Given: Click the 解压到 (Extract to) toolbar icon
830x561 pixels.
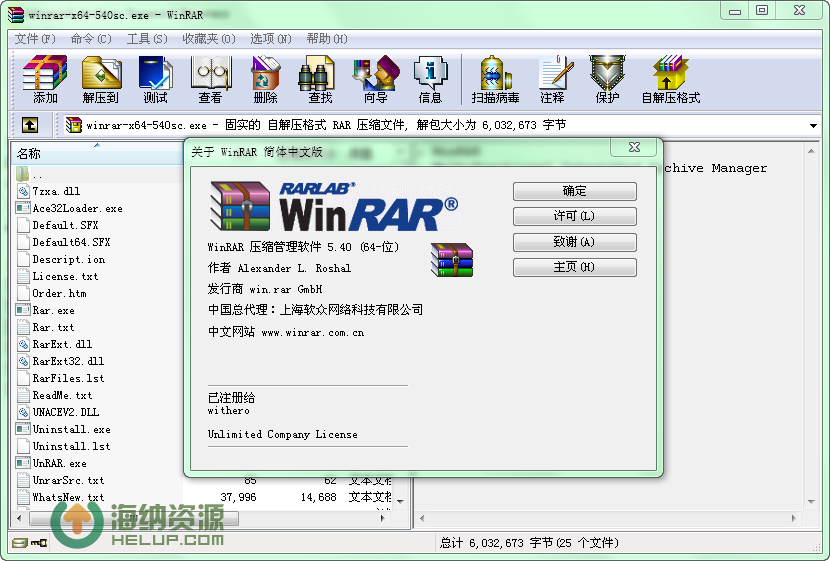Looking at the screenshot, I should (101, 79).
